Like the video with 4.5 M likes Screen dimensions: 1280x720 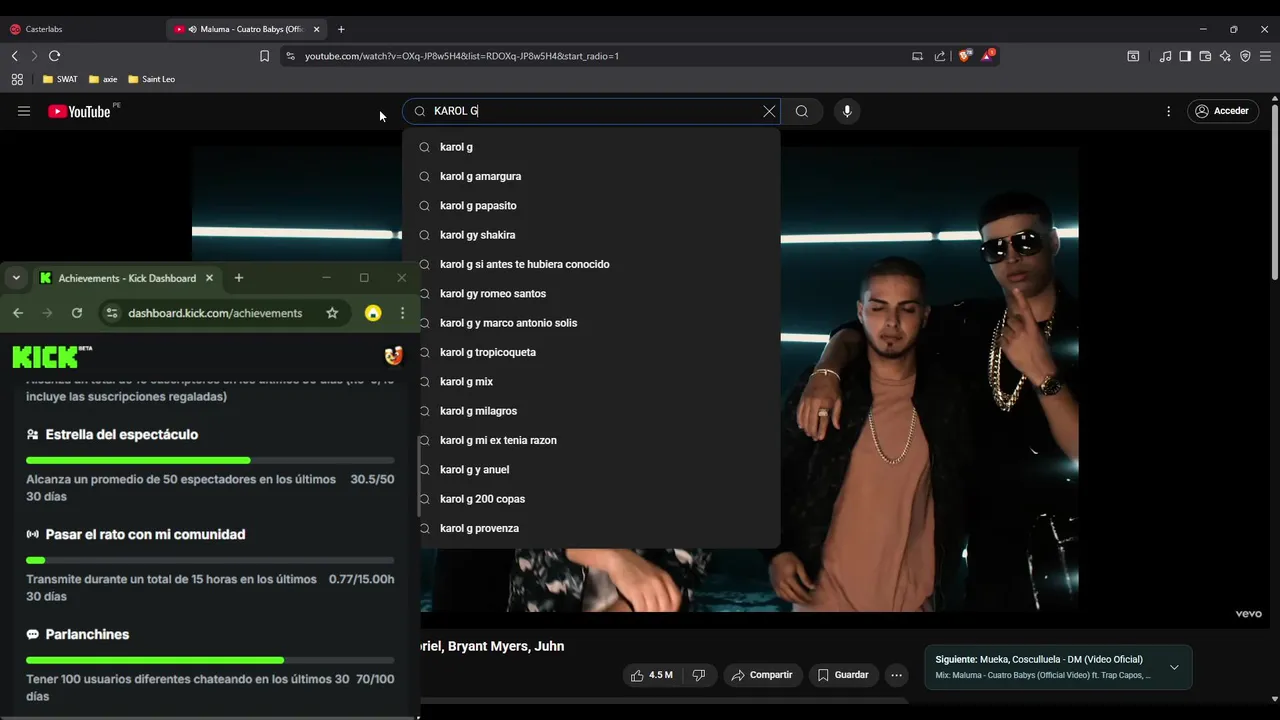click(x=651, y=675)
